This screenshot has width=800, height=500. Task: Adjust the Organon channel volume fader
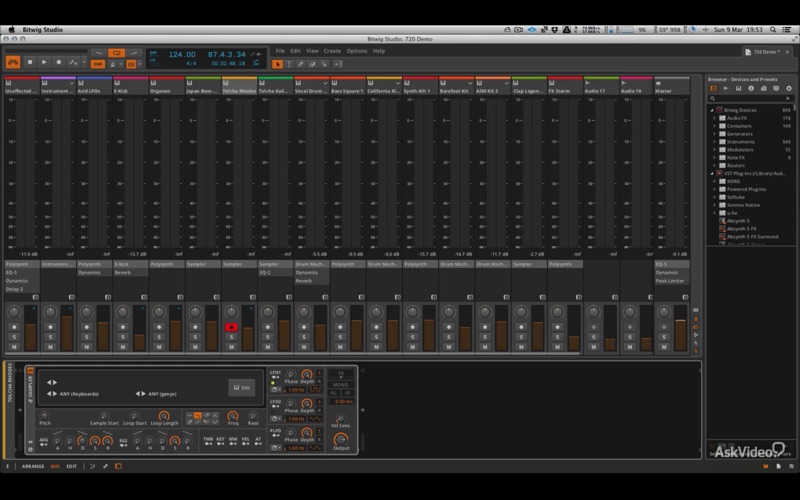pyautogui.click(x=176, y=328)
